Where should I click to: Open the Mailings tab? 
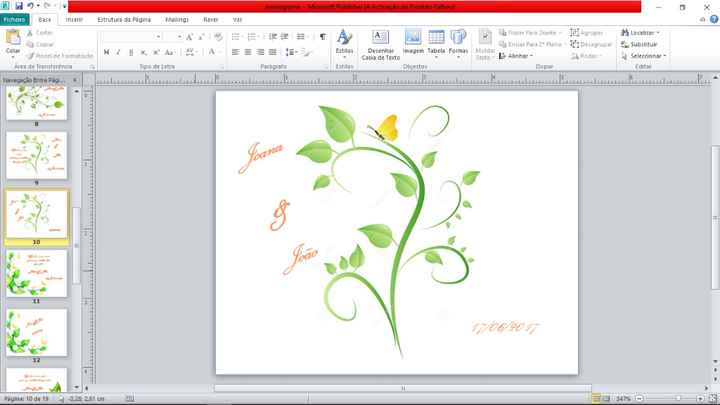pyautogui.click(x=177, y=20)
